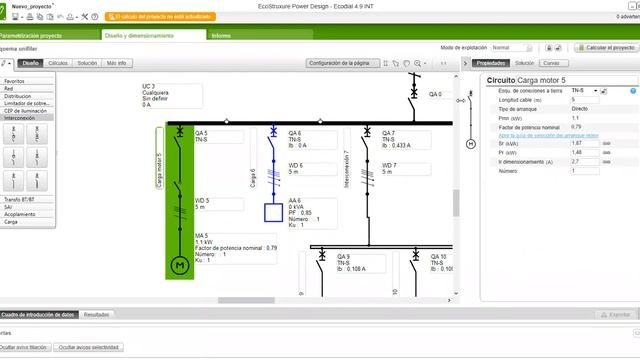Toggle the lock beside Ir dimensionamiento field
The width and height of the screenshot is (640, 360).
[607, 162]
